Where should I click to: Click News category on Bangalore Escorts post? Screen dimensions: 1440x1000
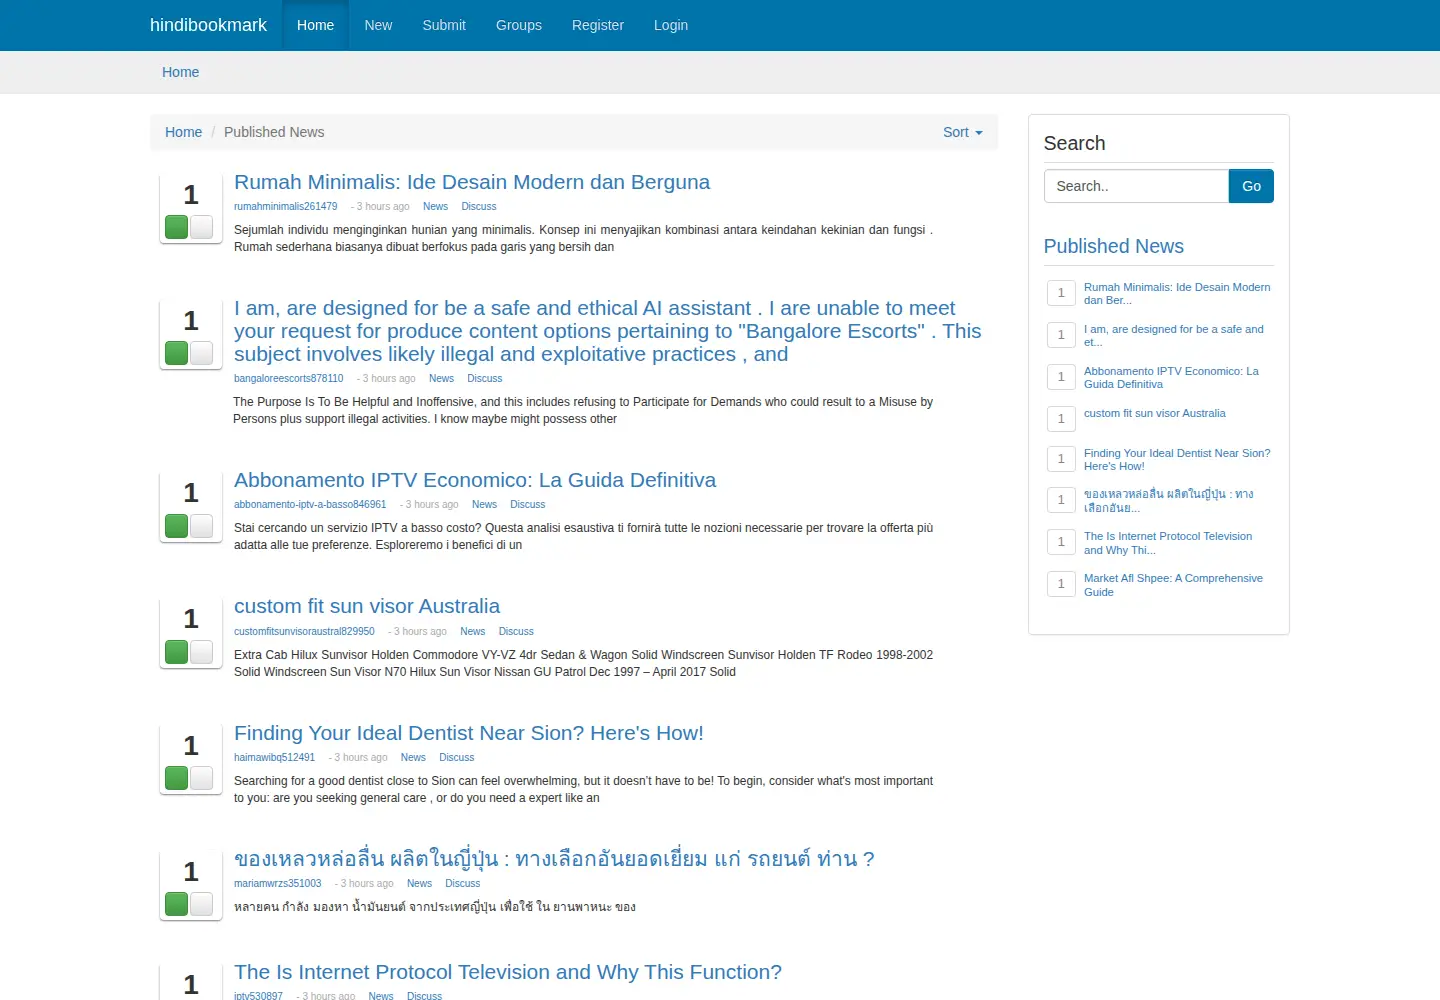441,378
